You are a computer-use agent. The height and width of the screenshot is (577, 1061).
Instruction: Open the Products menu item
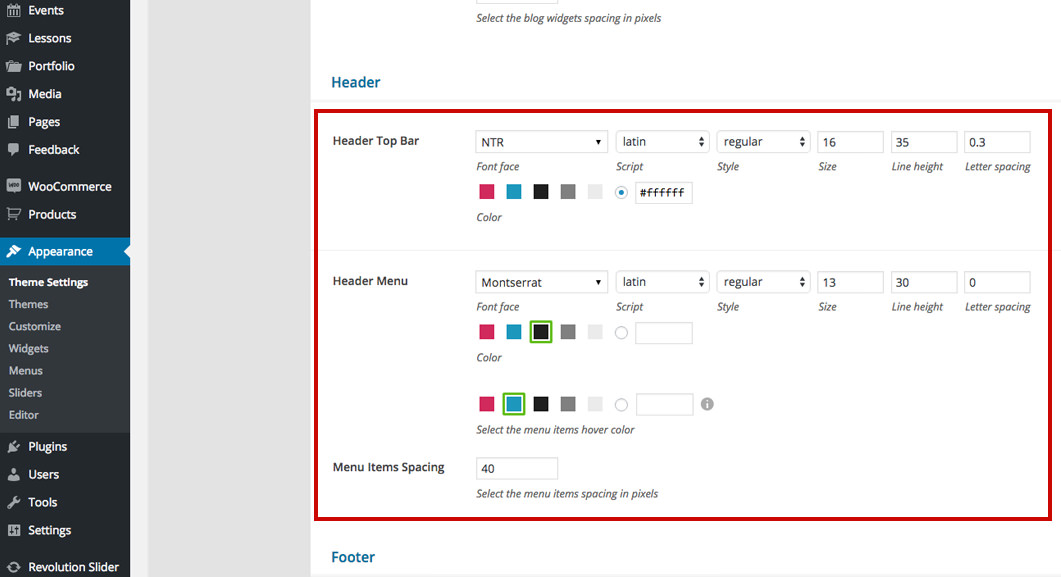(52, 214)
